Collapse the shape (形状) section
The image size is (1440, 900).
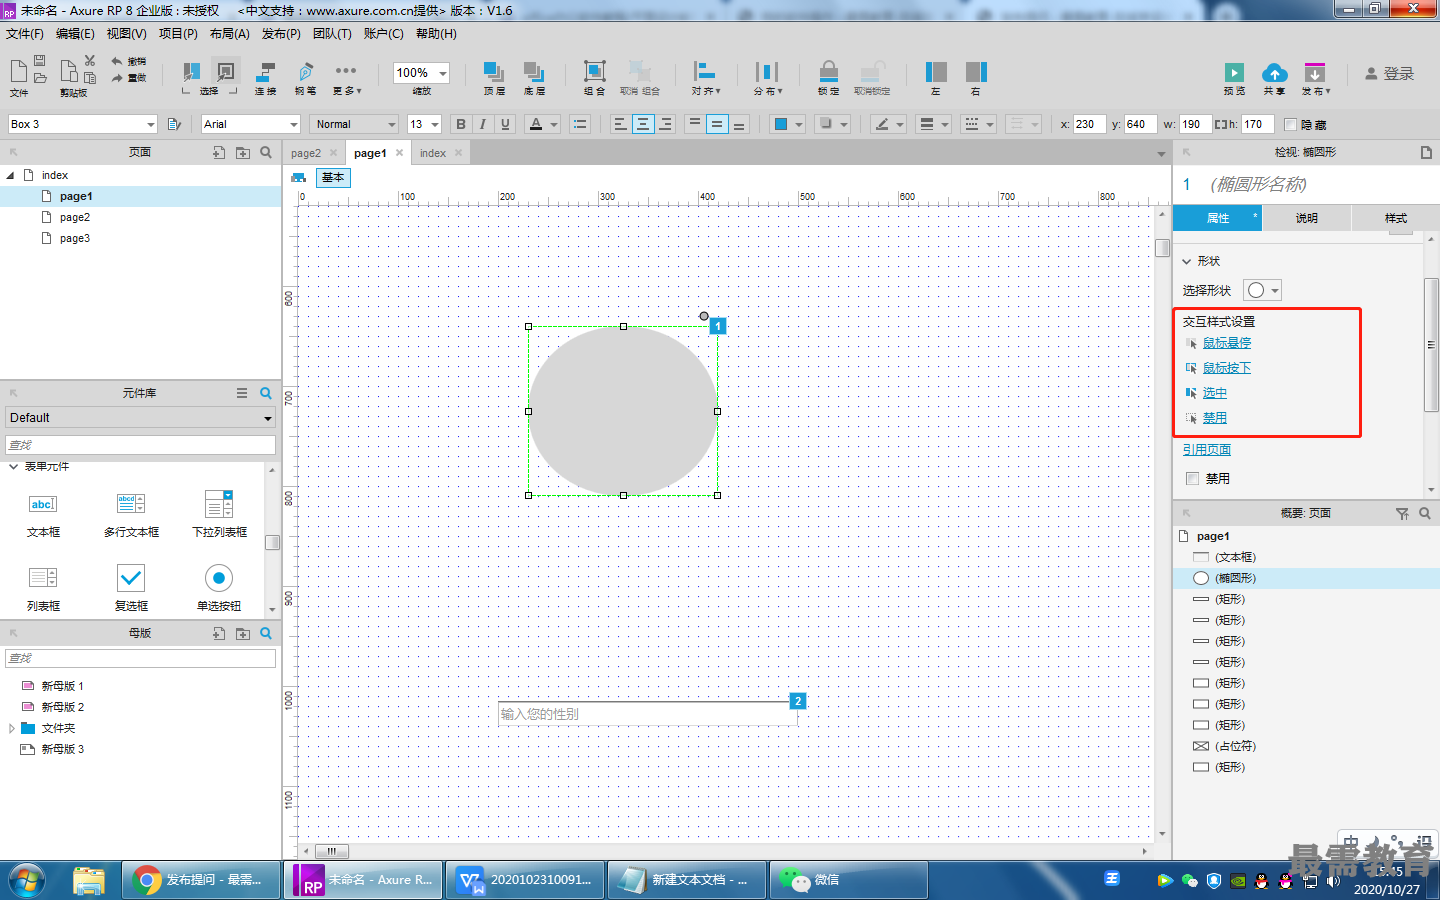tap(1187, 261)
